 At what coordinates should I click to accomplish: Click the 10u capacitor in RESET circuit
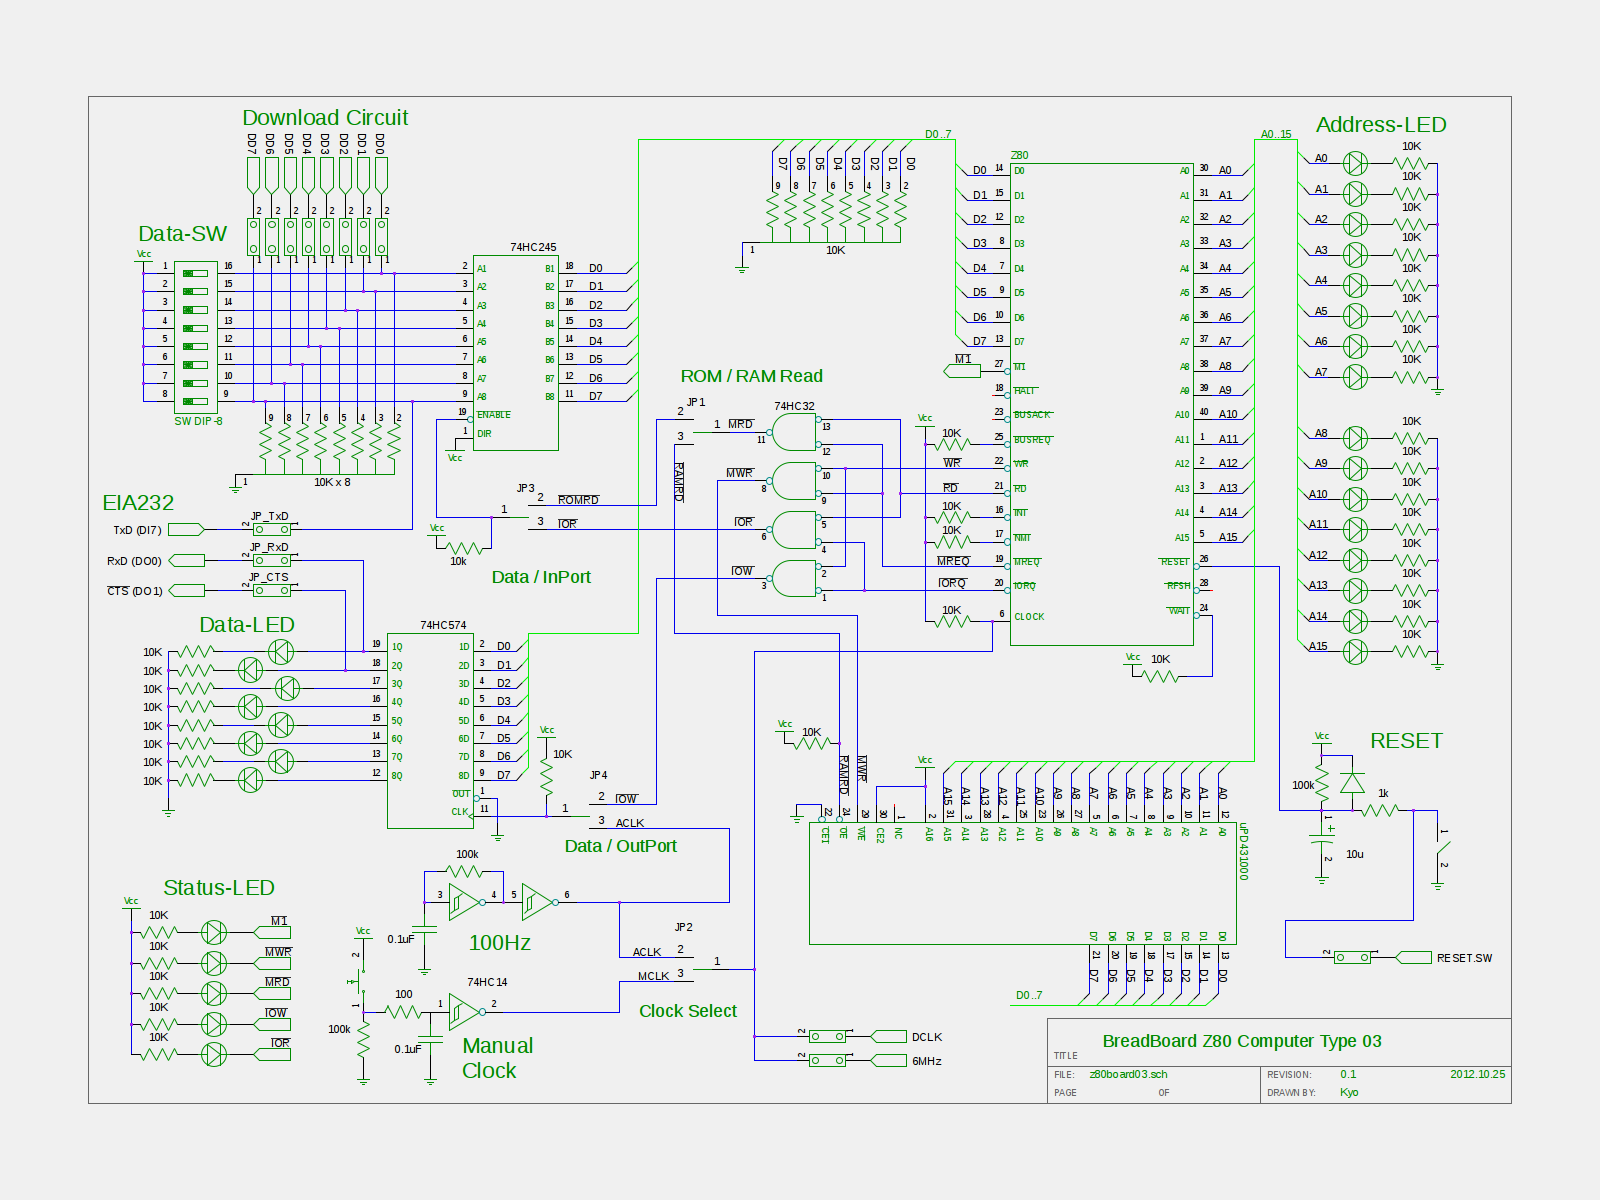tap(1322, 843)
